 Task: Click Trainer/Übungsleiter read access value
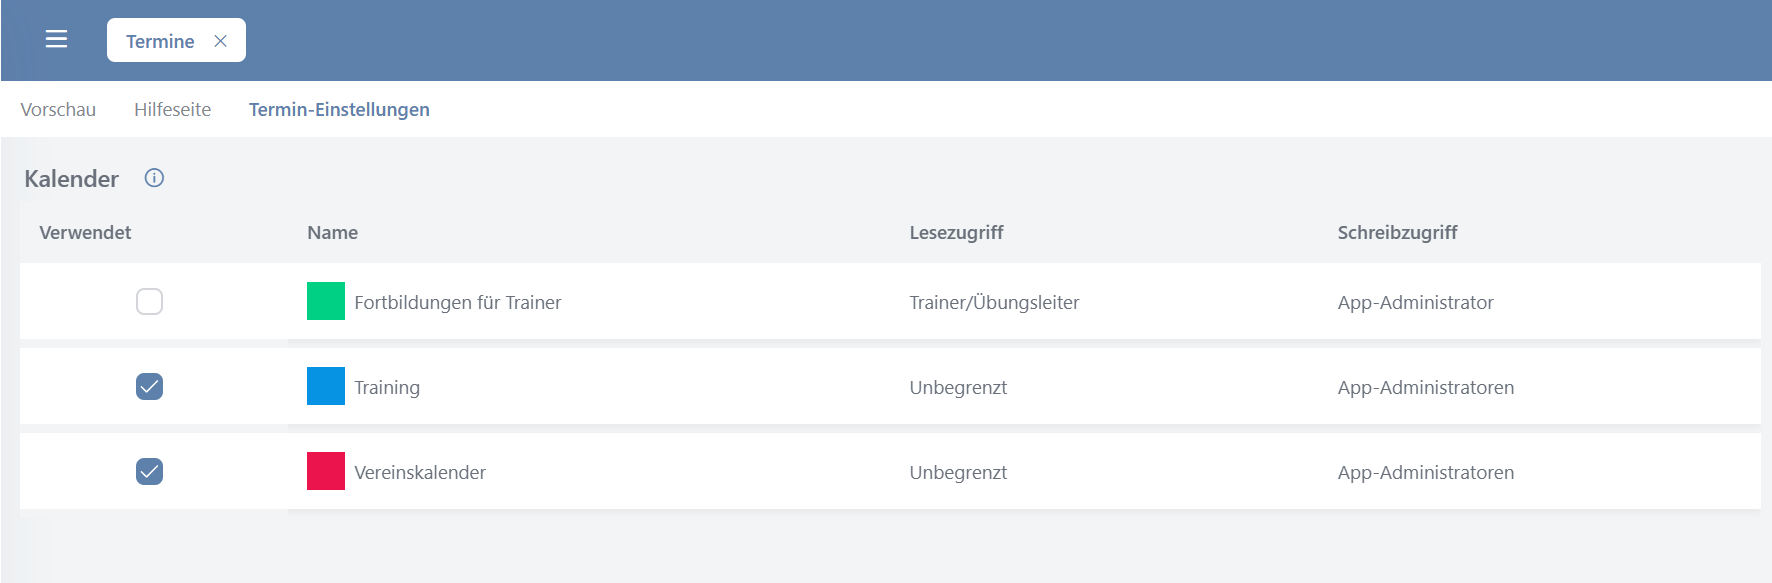994,302
